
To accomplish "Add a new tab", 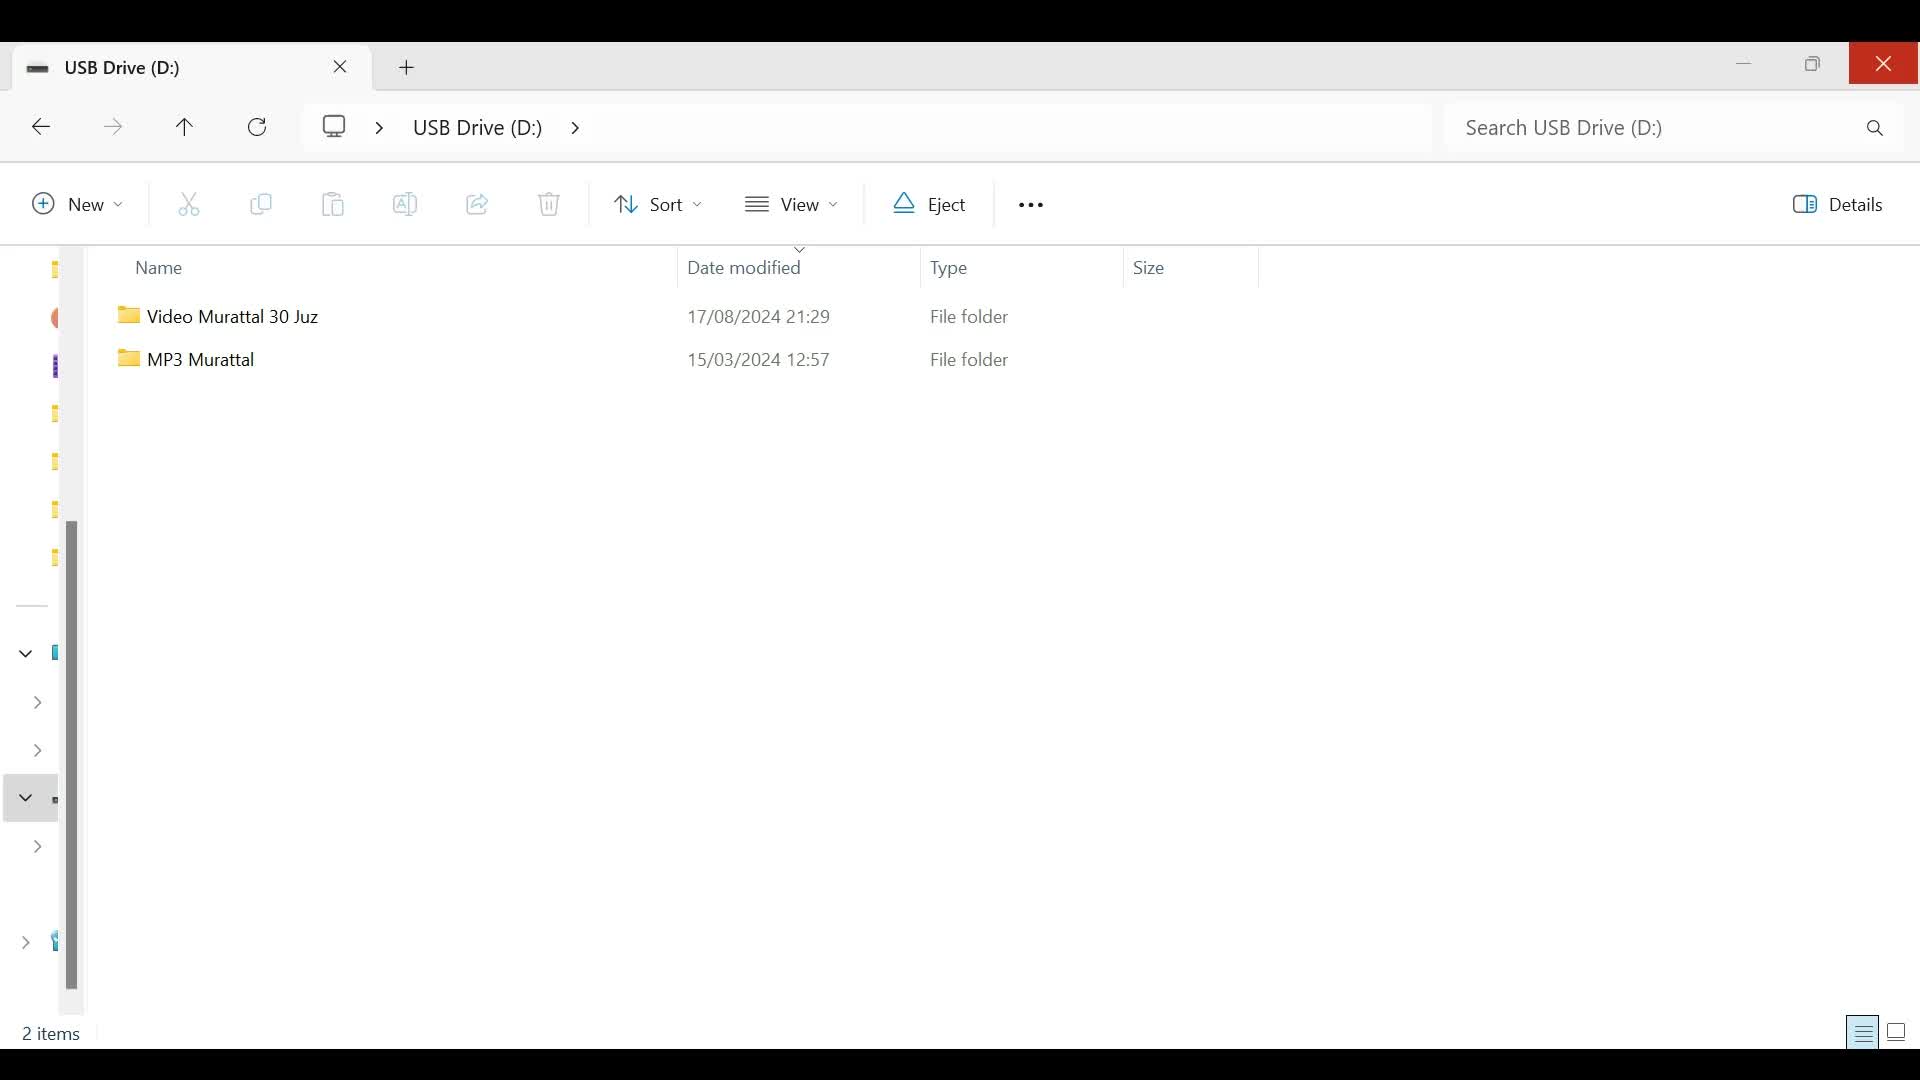I will [x=407, y=68].
